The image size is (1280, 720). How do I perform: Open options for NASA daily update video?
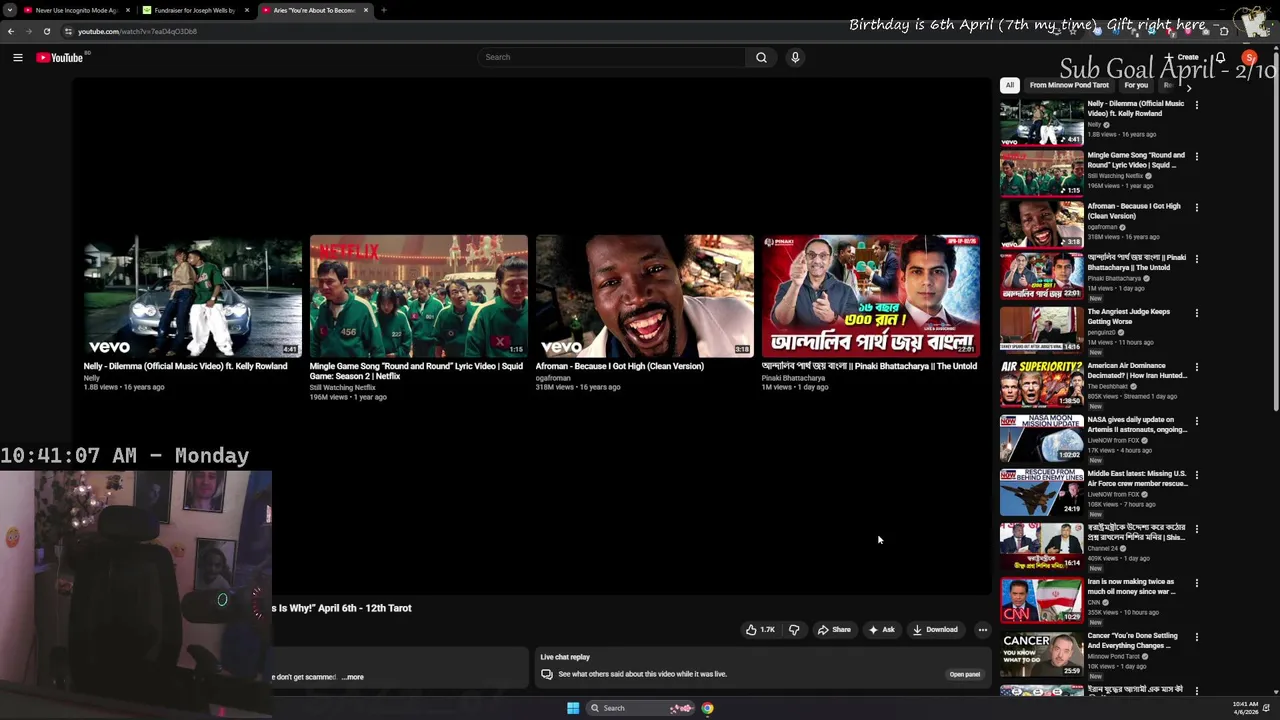pos(1196,421)
